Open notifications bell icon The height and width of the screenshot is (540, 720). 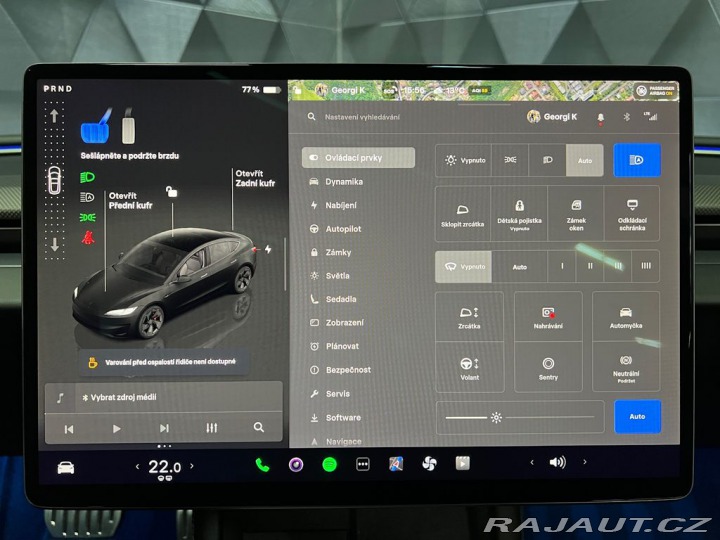tap(601, 118)
